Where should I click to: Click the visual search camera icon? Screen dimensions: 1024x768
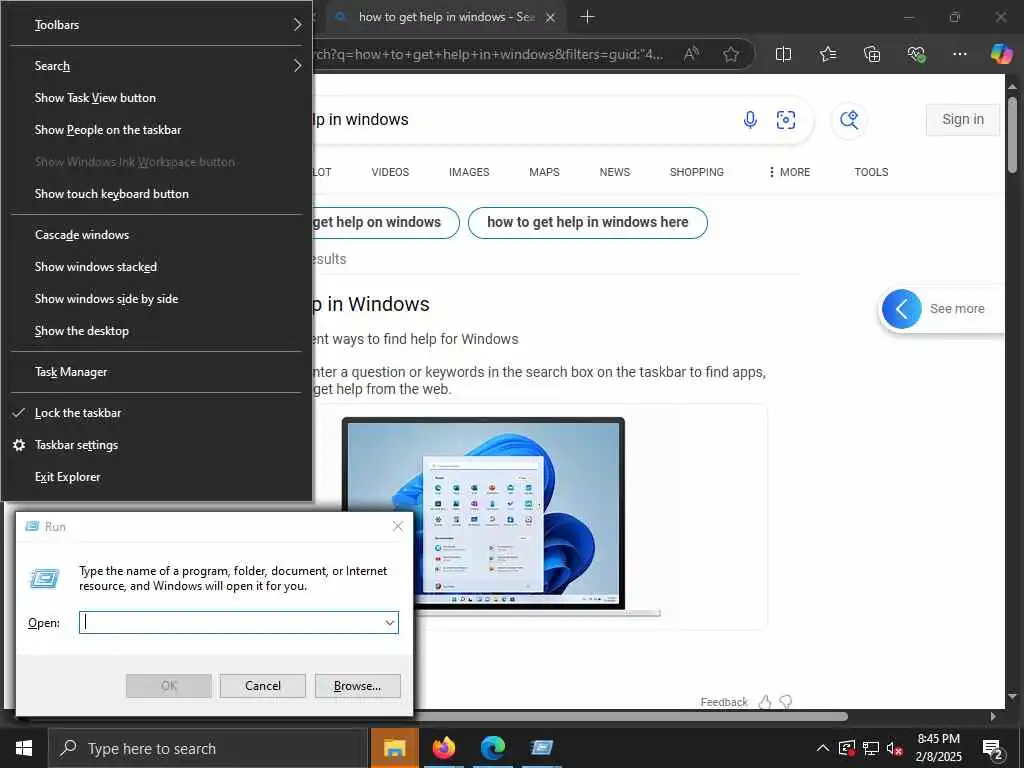[x=786, y=120]
